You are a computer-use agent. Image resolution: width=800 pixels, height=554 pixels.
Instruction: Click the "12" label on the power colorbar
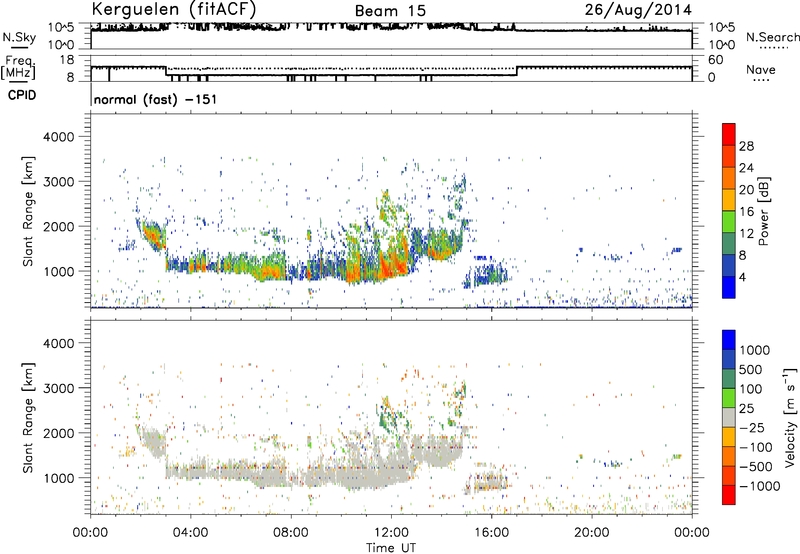pos(746,234)
